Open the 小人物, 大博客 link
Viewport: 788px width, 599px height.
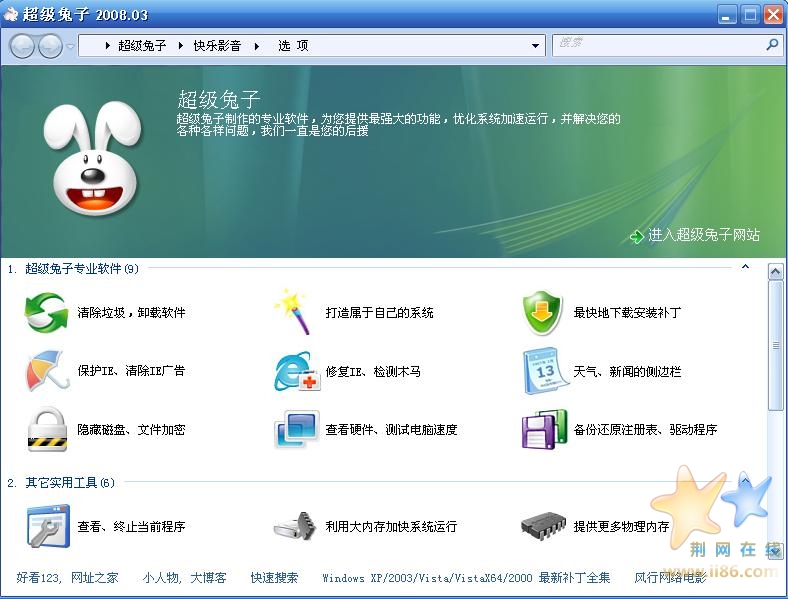pyautogui.click(x=184, y=577)
